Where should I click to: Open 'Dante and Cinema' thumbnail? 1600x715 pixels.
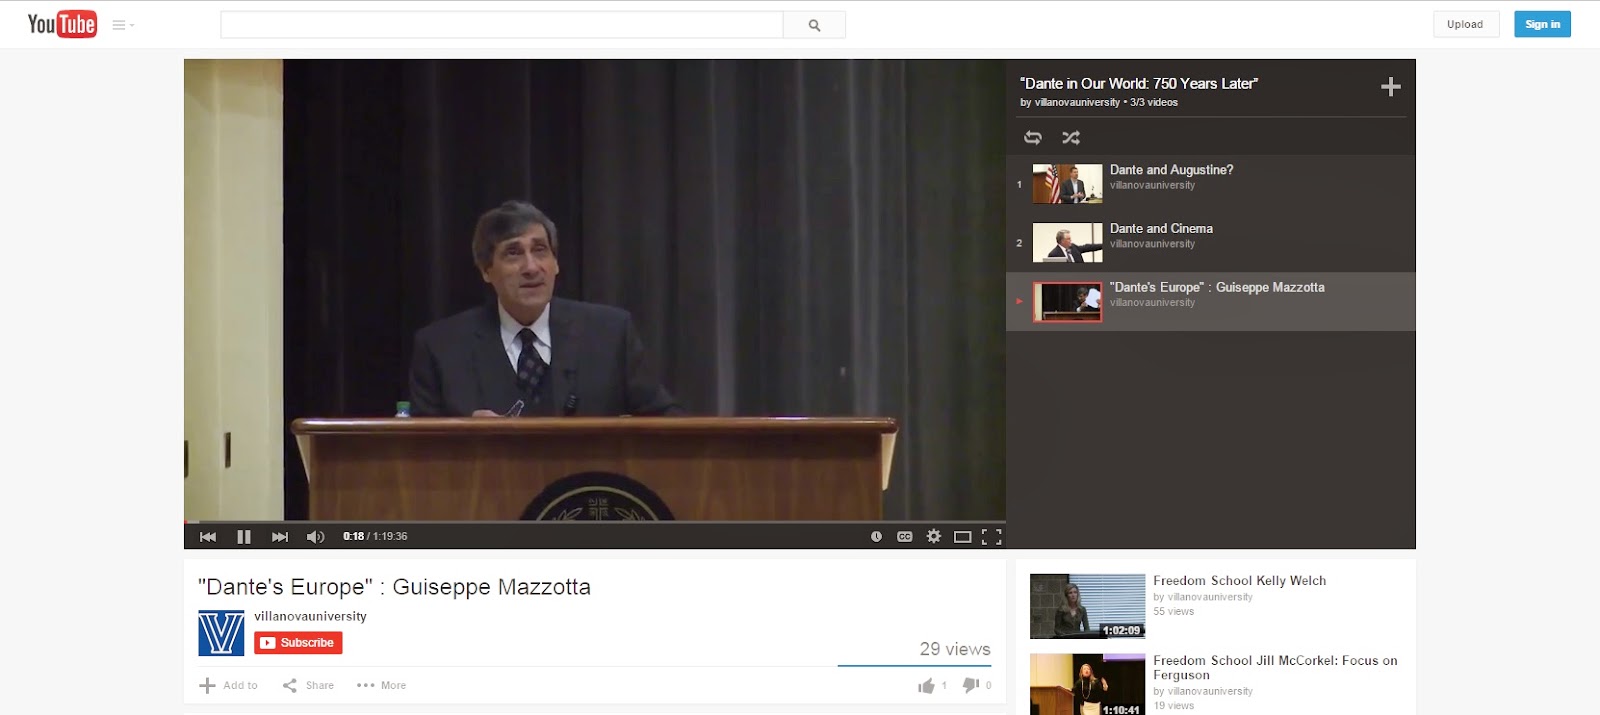point(1067,243)
